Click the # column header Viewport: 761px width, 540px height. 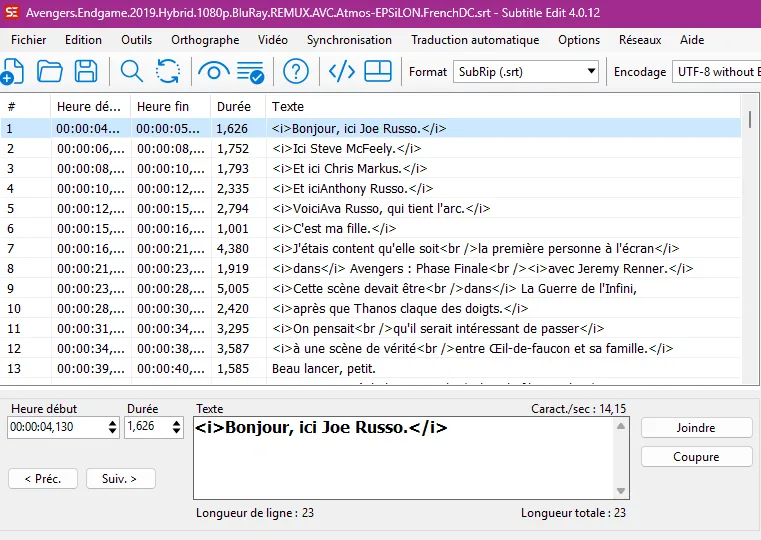[25, 106]
